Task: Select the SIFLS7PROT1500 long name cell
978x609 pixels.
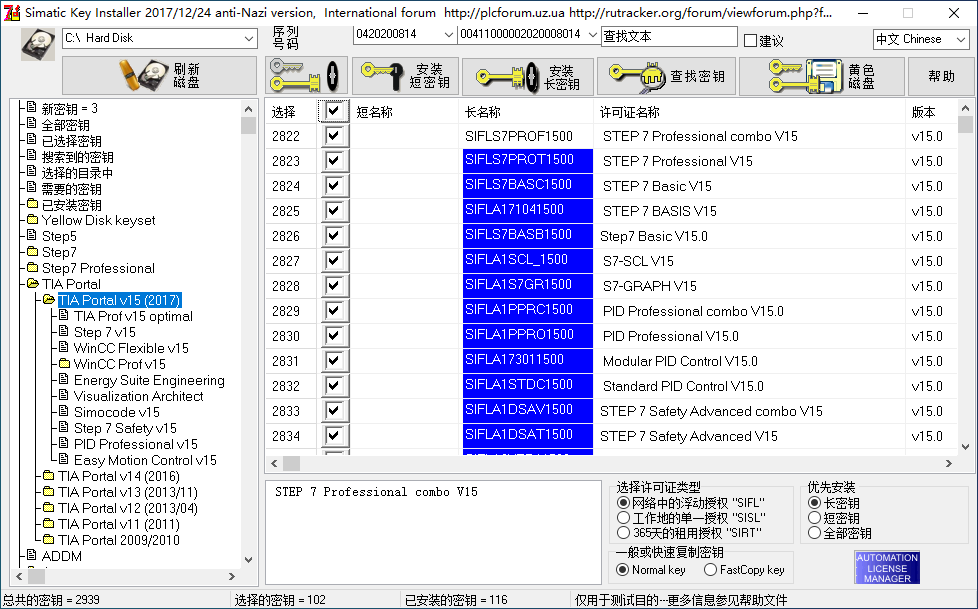Action: pos(528,160)
